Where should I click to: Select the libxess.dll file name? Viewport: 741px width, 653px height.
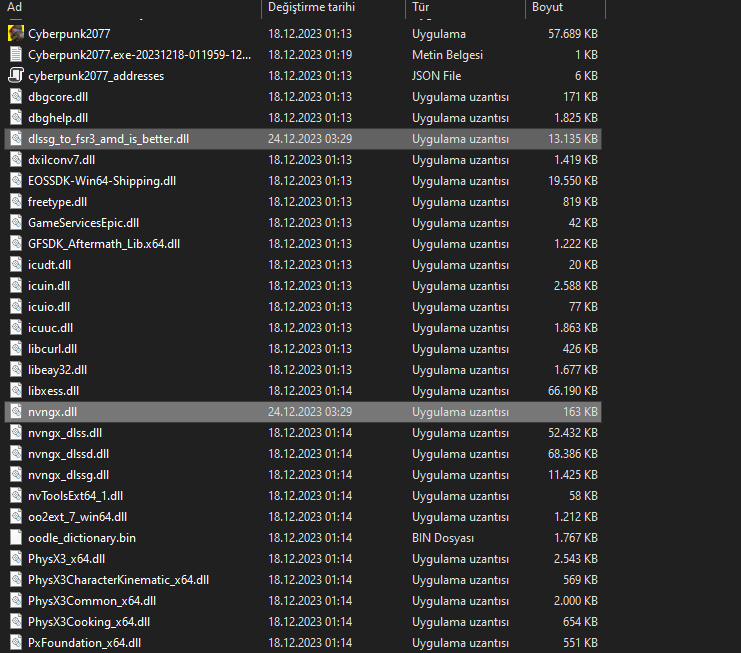coord(53,391)
